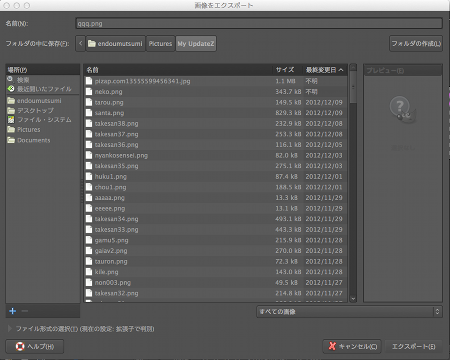Screen dimensions: 450x360
Task: Sort by name column header
Action: [x=178, y=70]
